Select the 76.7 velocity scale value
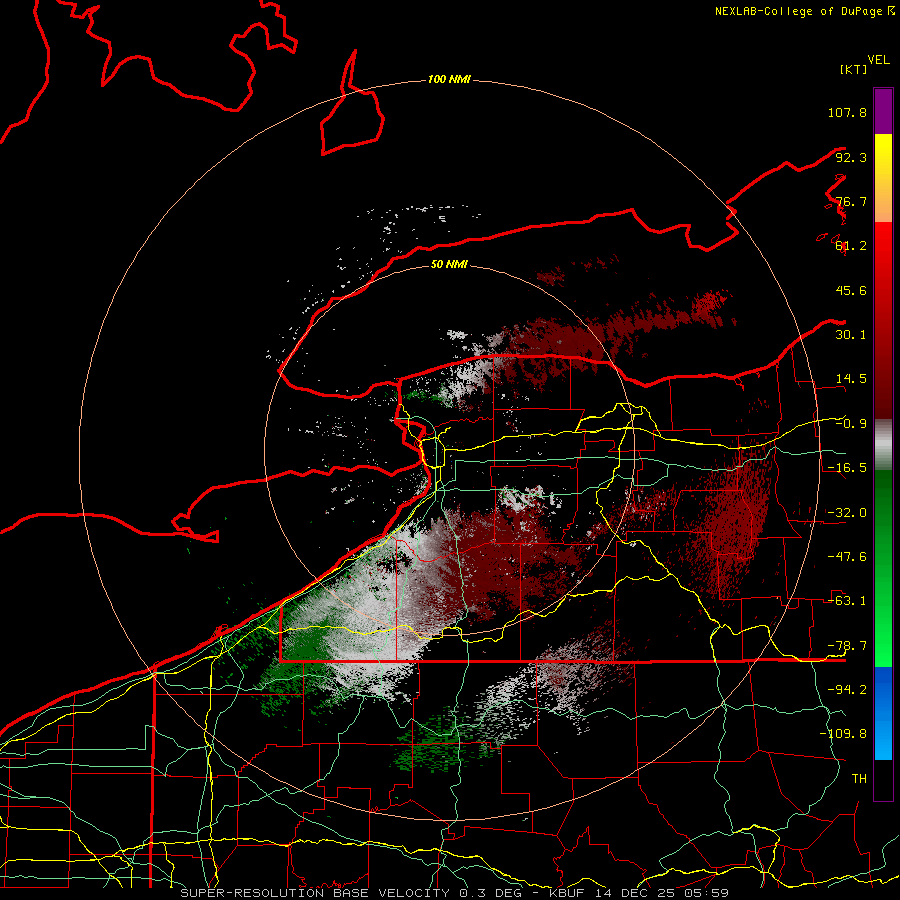Viewport: 900px width, 900px height. (x=851, y=201)
